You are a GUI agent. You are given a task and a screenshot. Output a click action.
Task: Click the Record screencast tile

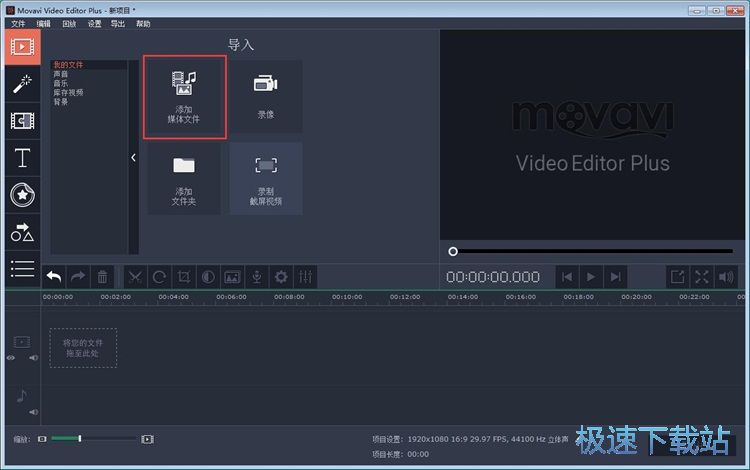click(265, 178)
